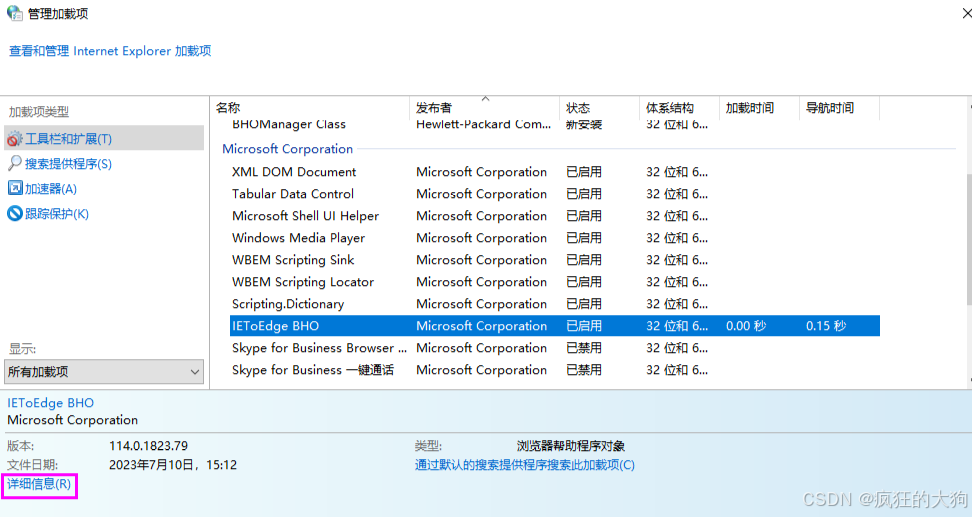Click the 0.00 秒 load time cell
The image size is (972, 517).
click(x=746, y=326)
